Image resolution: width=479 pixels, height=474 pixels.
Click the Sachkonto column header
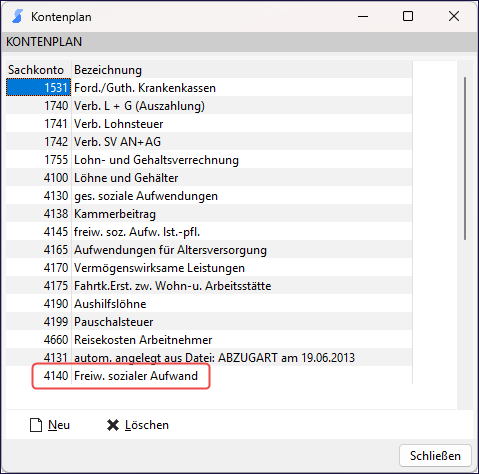pyautogui.click(x=36, y=70)
